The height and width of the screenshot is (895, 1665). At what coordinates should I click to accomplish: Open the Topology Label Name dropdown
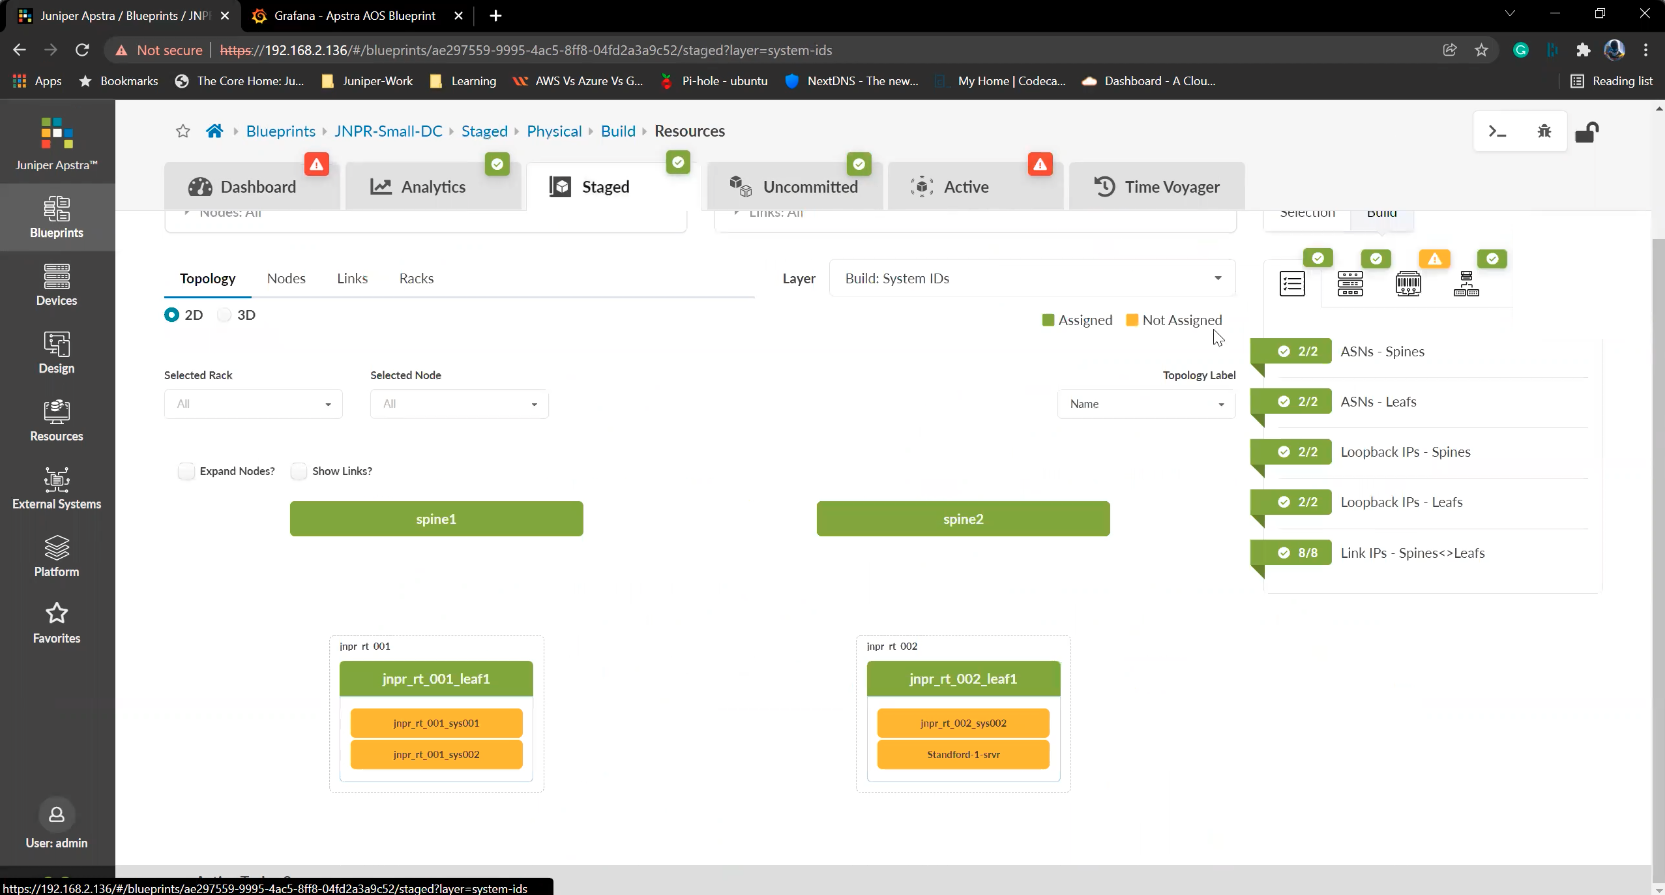coord(1146,404)
